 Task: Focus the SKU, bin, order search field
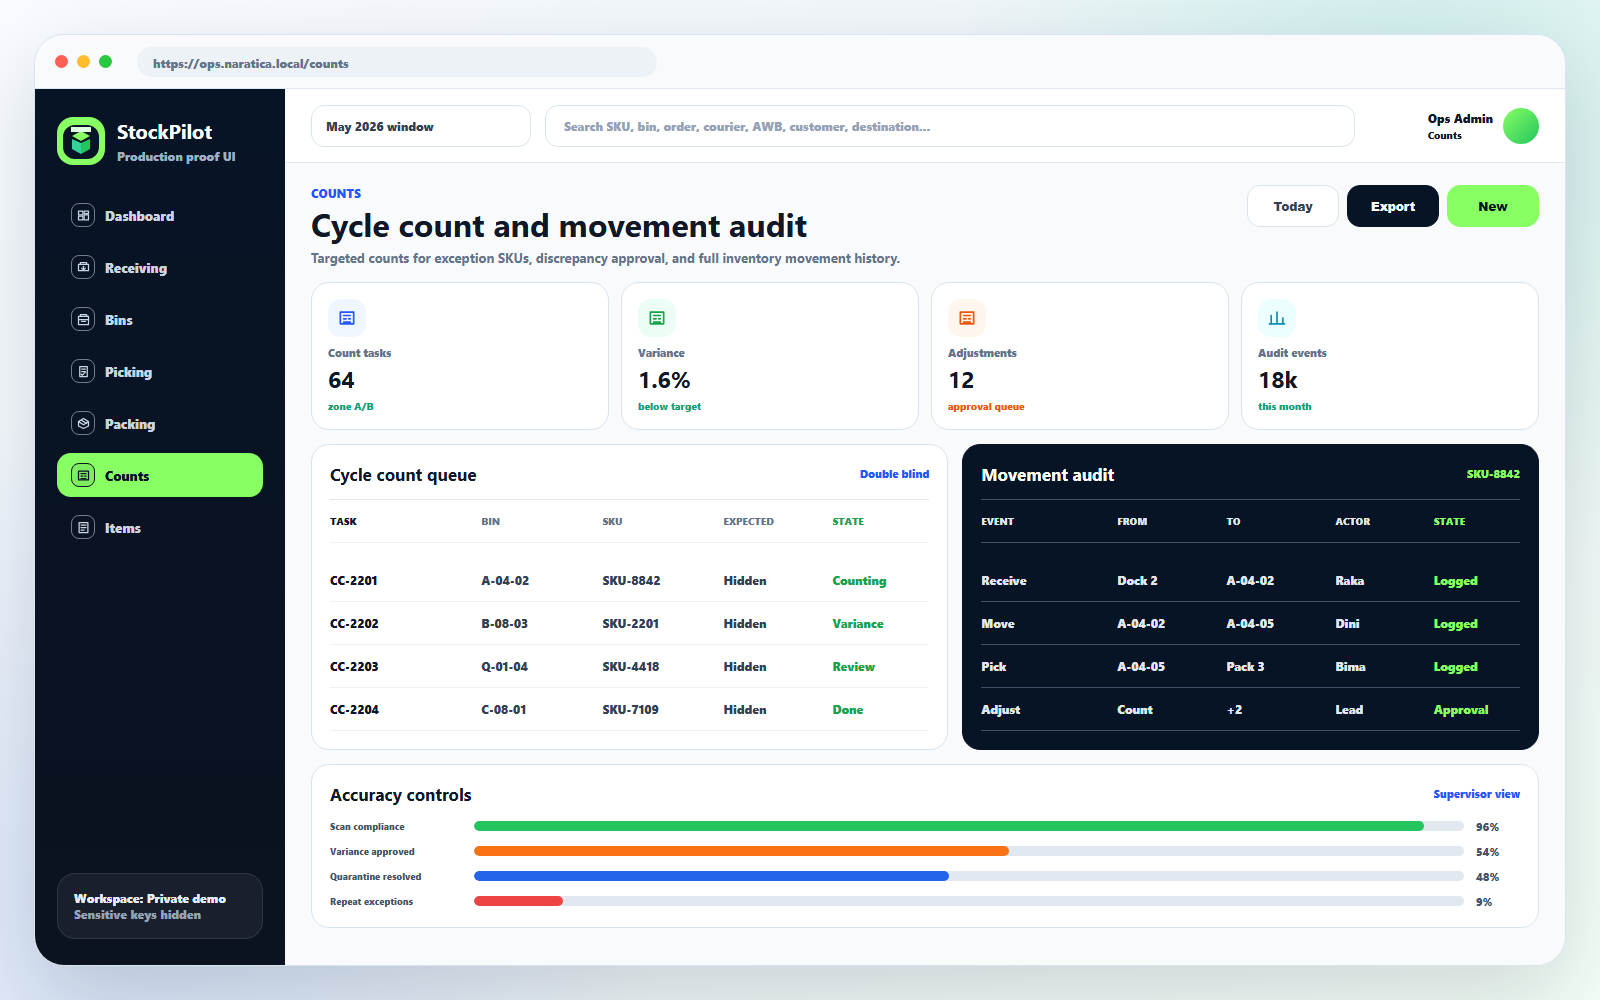click(950, 126)
